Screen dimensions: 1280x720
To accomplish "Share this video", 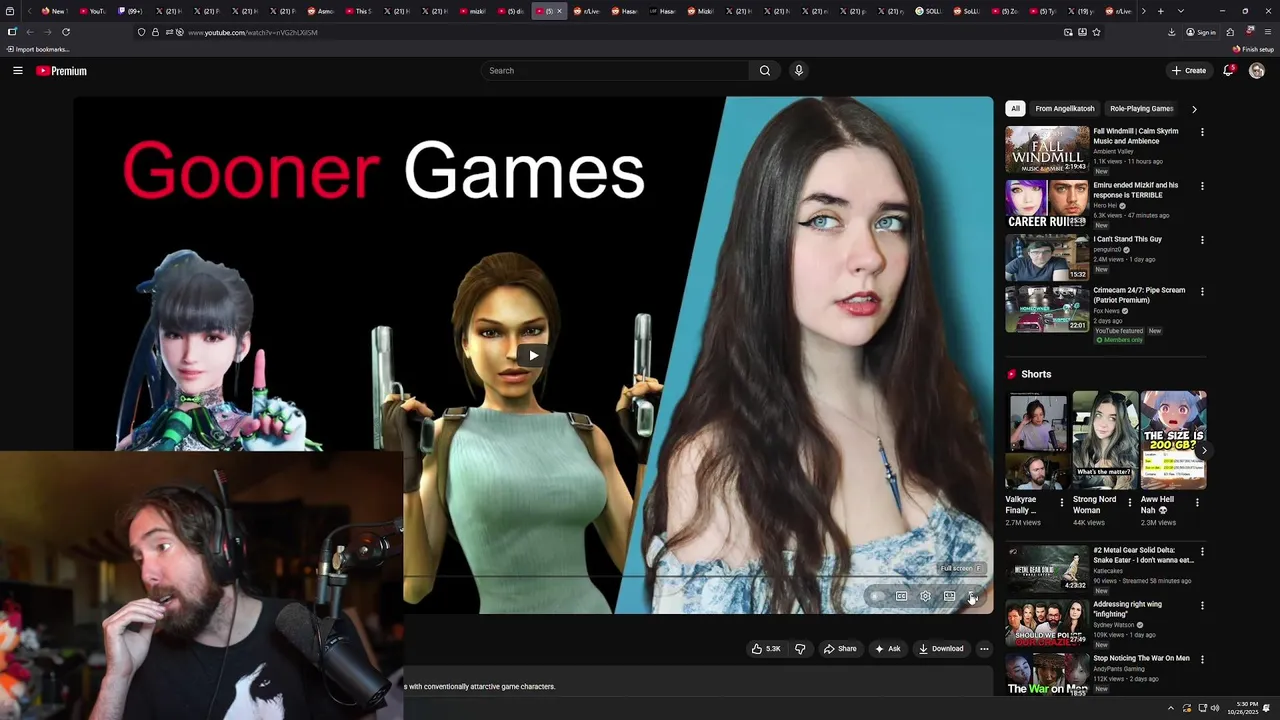I will point(840,649).
